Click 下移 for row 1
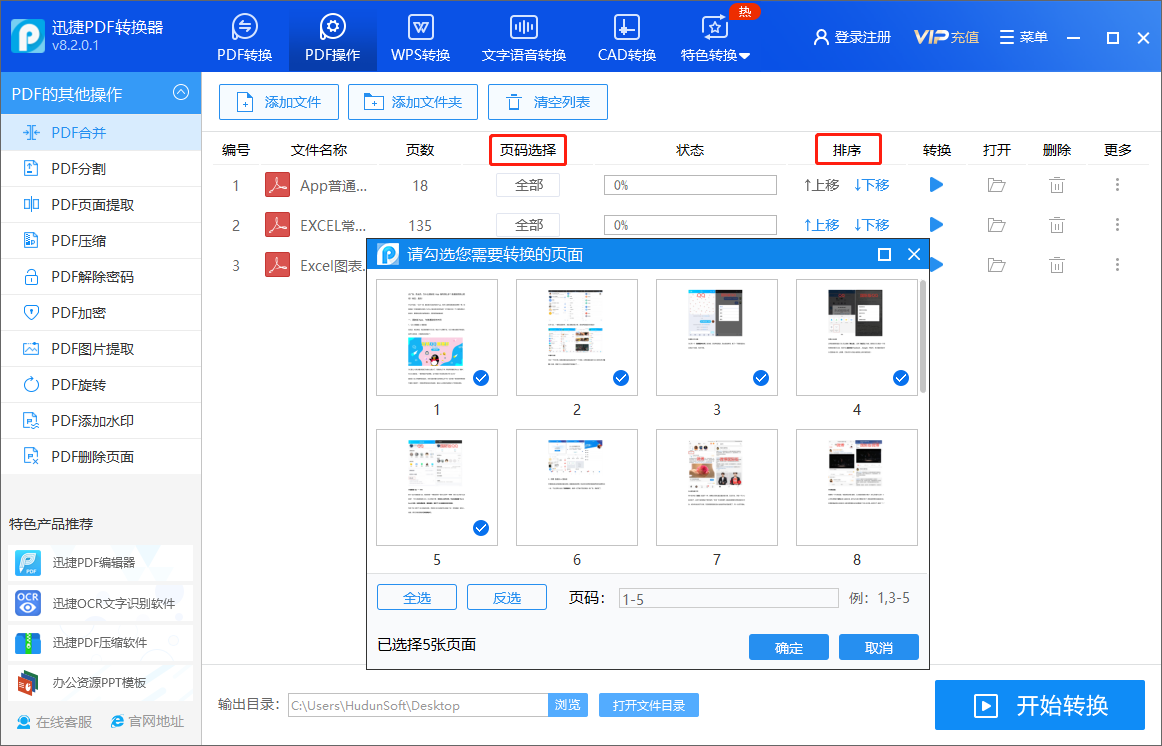Viewport: 1162px width, 746px height. tap(872, 185)
